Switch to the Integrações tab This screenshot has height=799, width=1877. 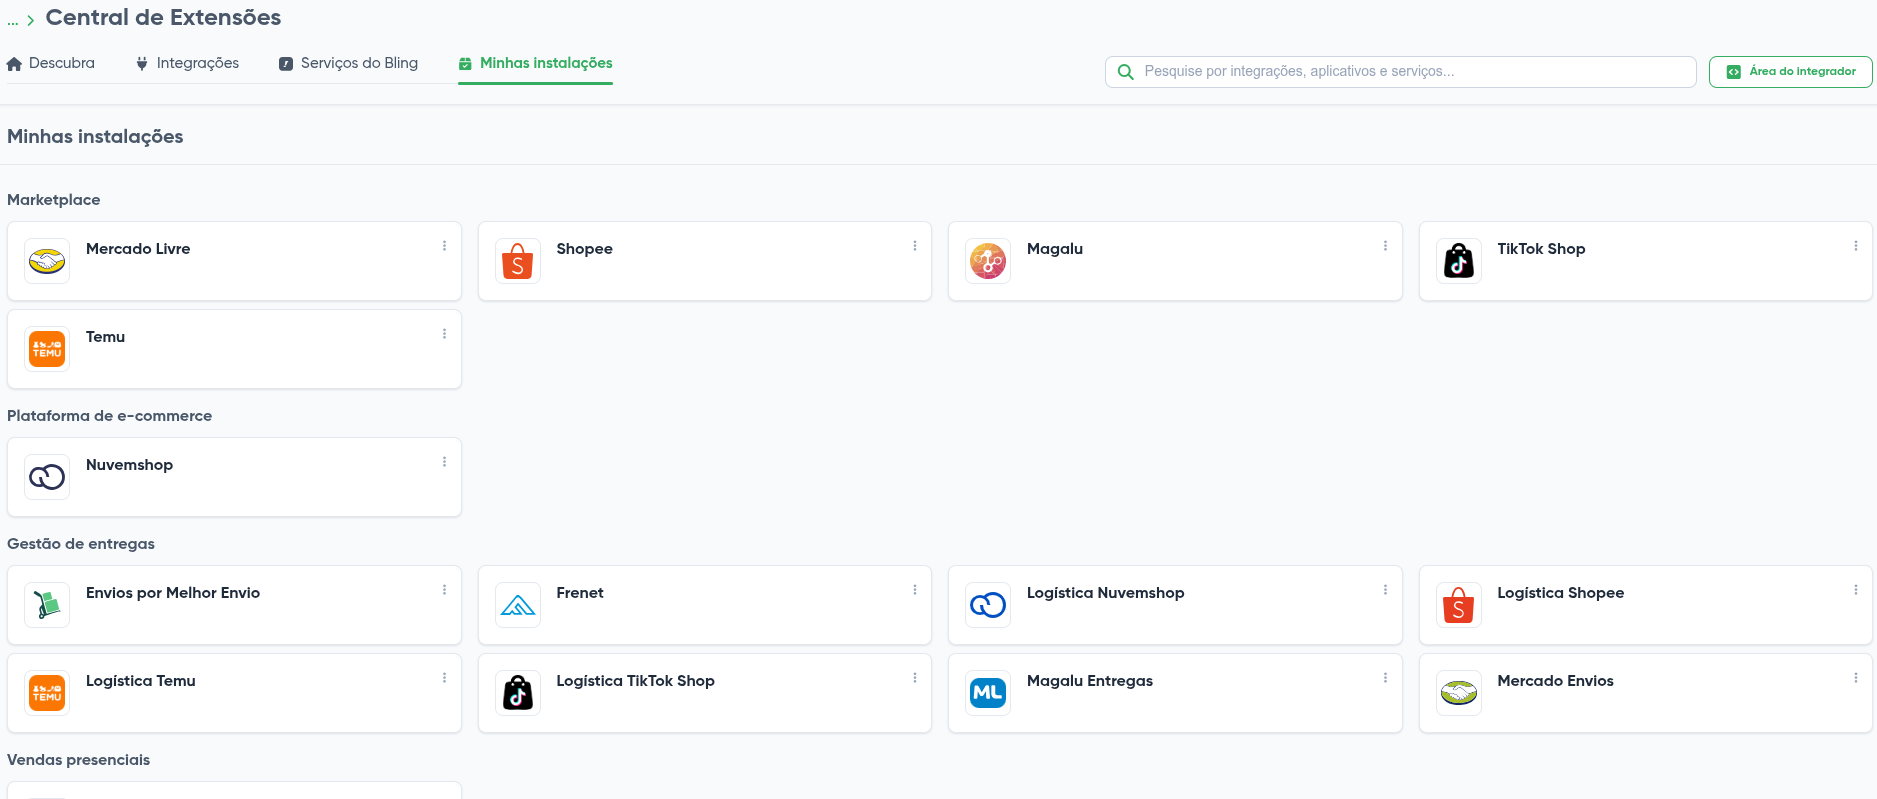click(188, 63)
